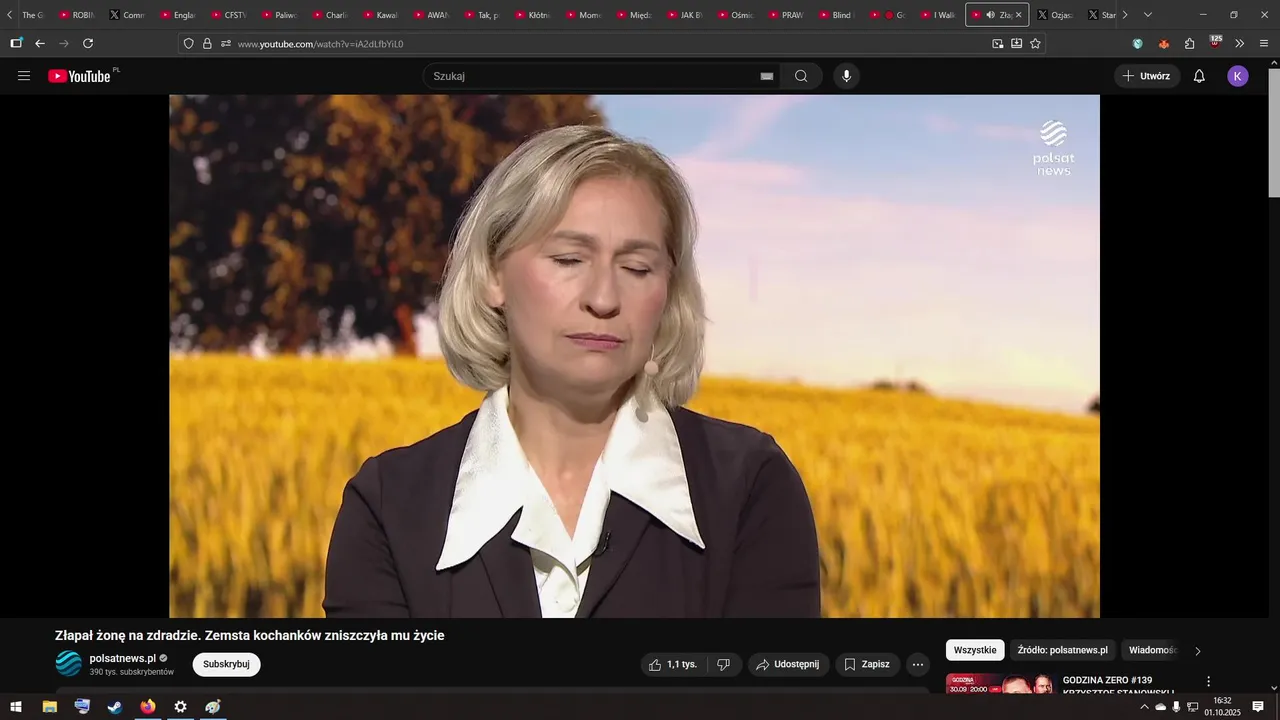Go back one page in browser
Image resolution: width=1280 pixels, height=720 pixels.
click(x=40, y=43)
